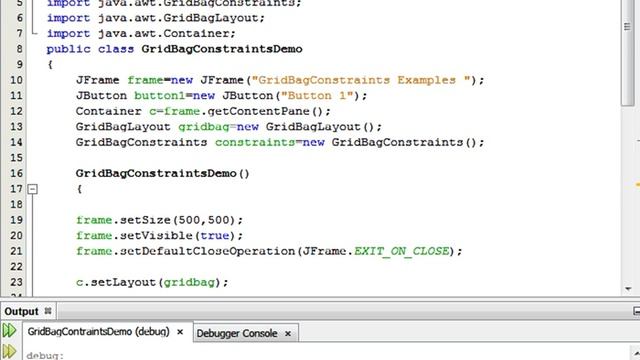Click the constraints variable on line 14
The image size is (640, 360).
pos(255,142)
